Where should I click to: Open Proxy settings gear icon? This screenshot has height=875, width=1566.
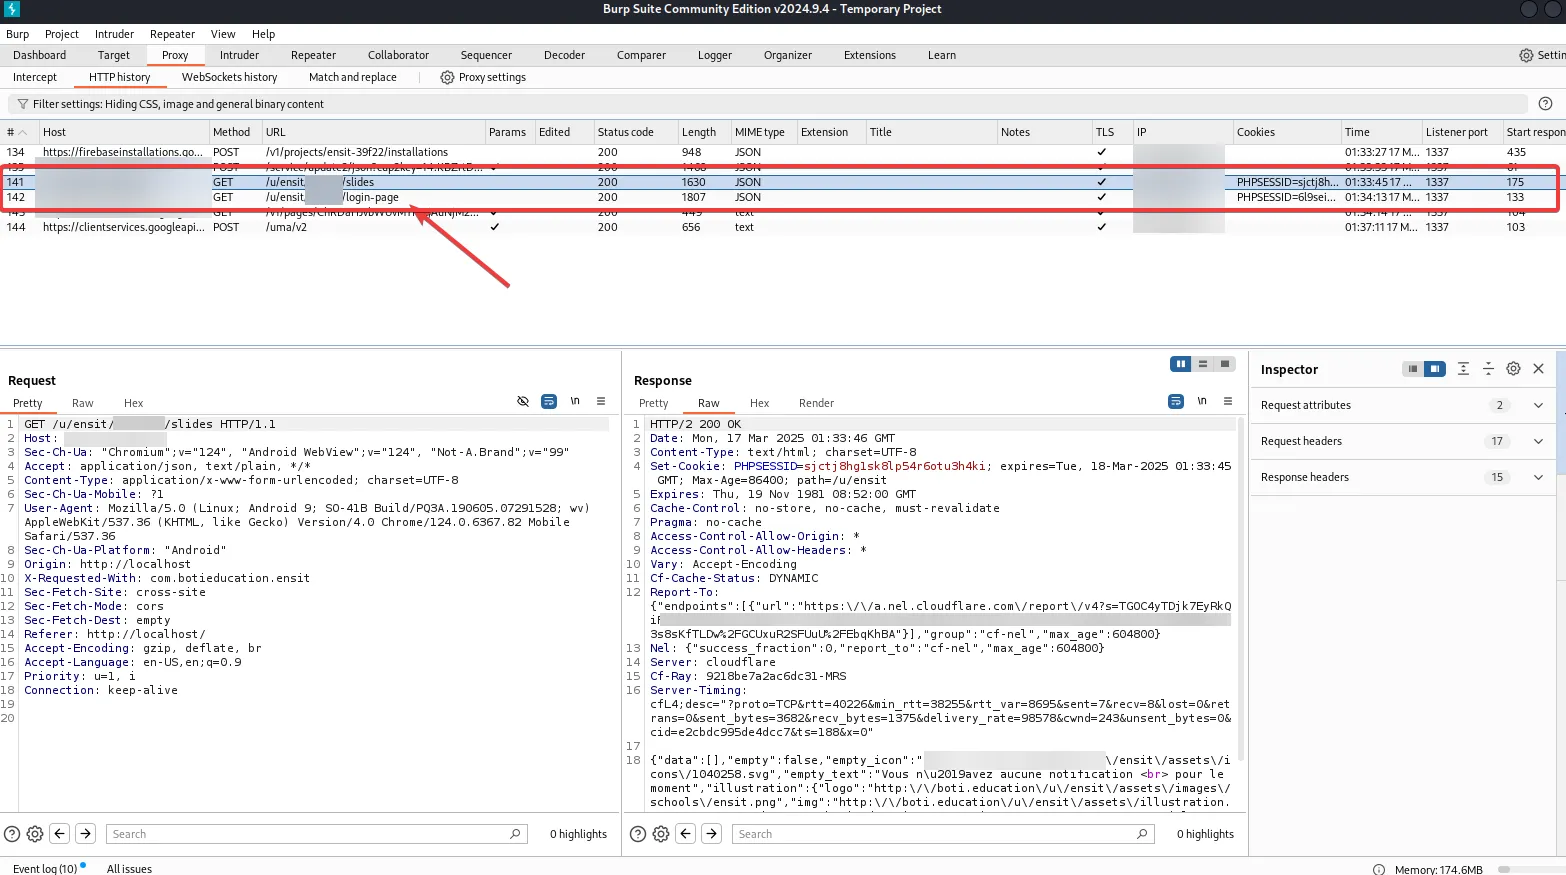pyautogui.click(x=447, y=77)
